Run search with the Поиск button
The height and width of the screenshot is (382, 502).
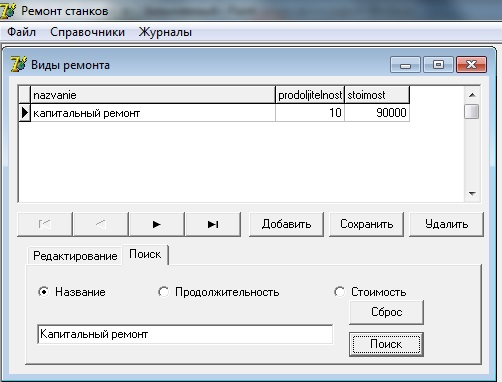386,344
